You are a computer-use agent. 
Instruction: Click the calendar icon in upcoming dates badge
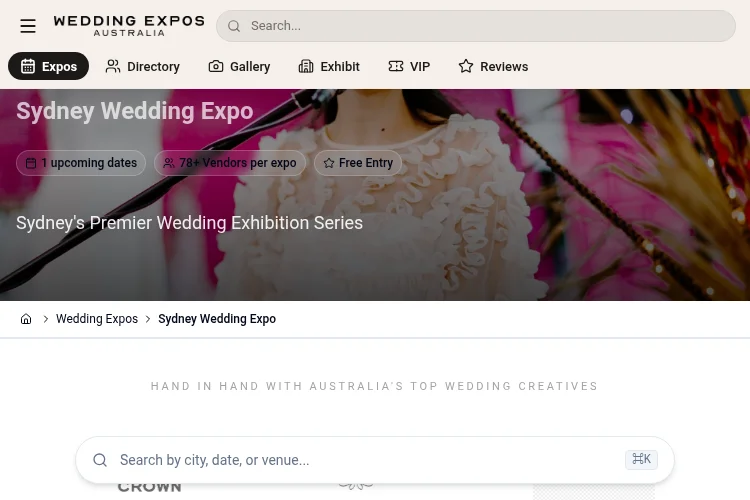31,163
